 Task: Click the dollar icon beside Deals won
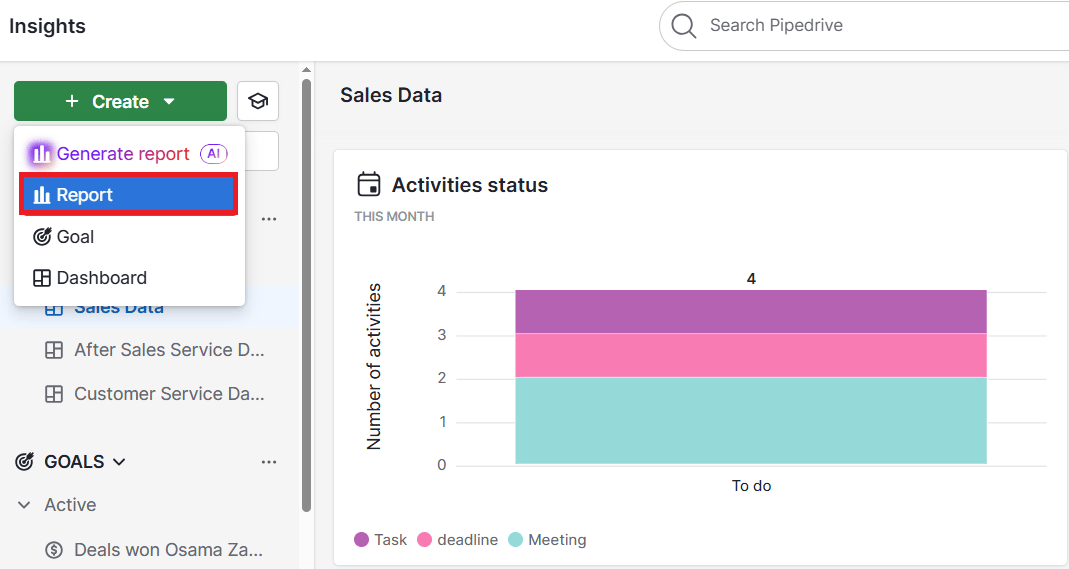coord(54,549)
